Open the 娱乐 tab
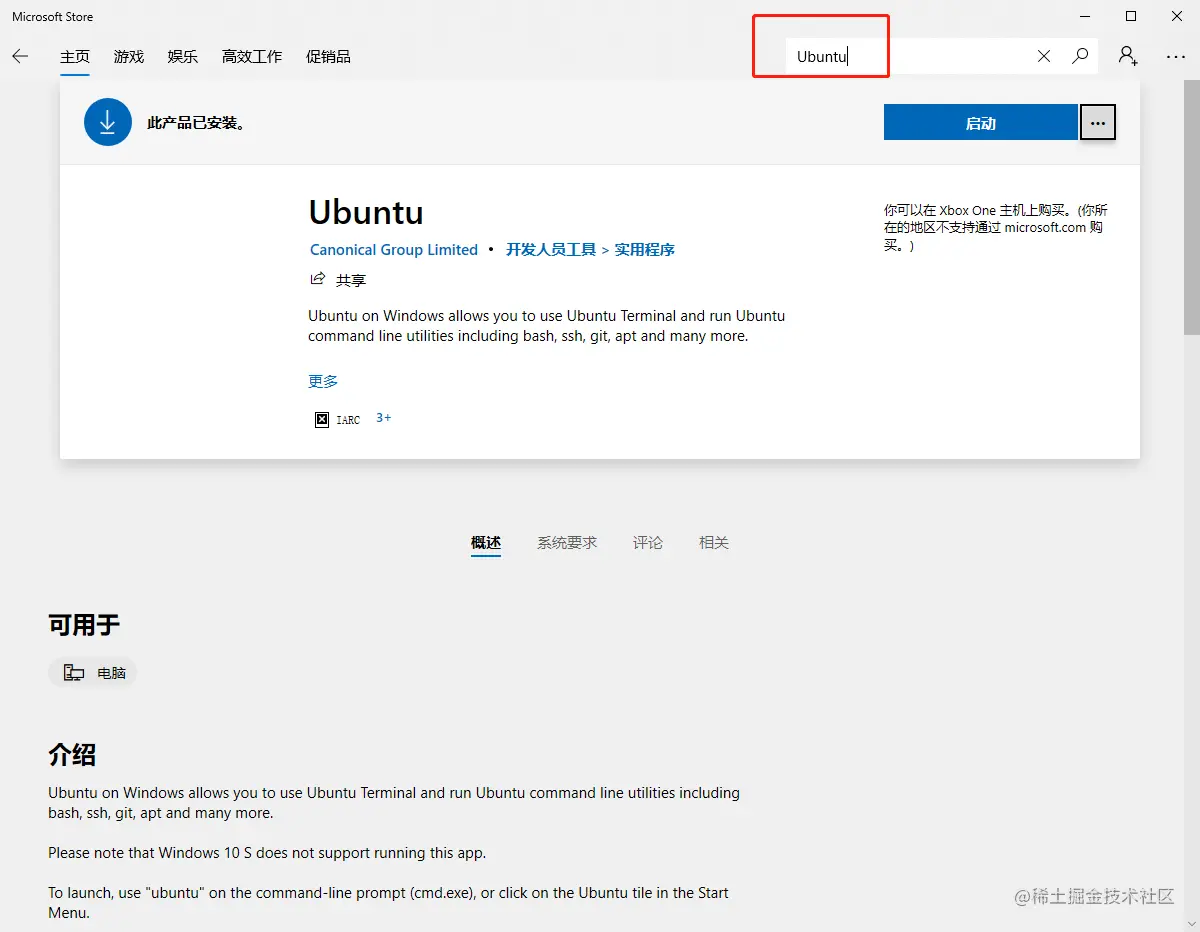Image resolution: width=1200 pixels, height=932 pixels. 183,57
